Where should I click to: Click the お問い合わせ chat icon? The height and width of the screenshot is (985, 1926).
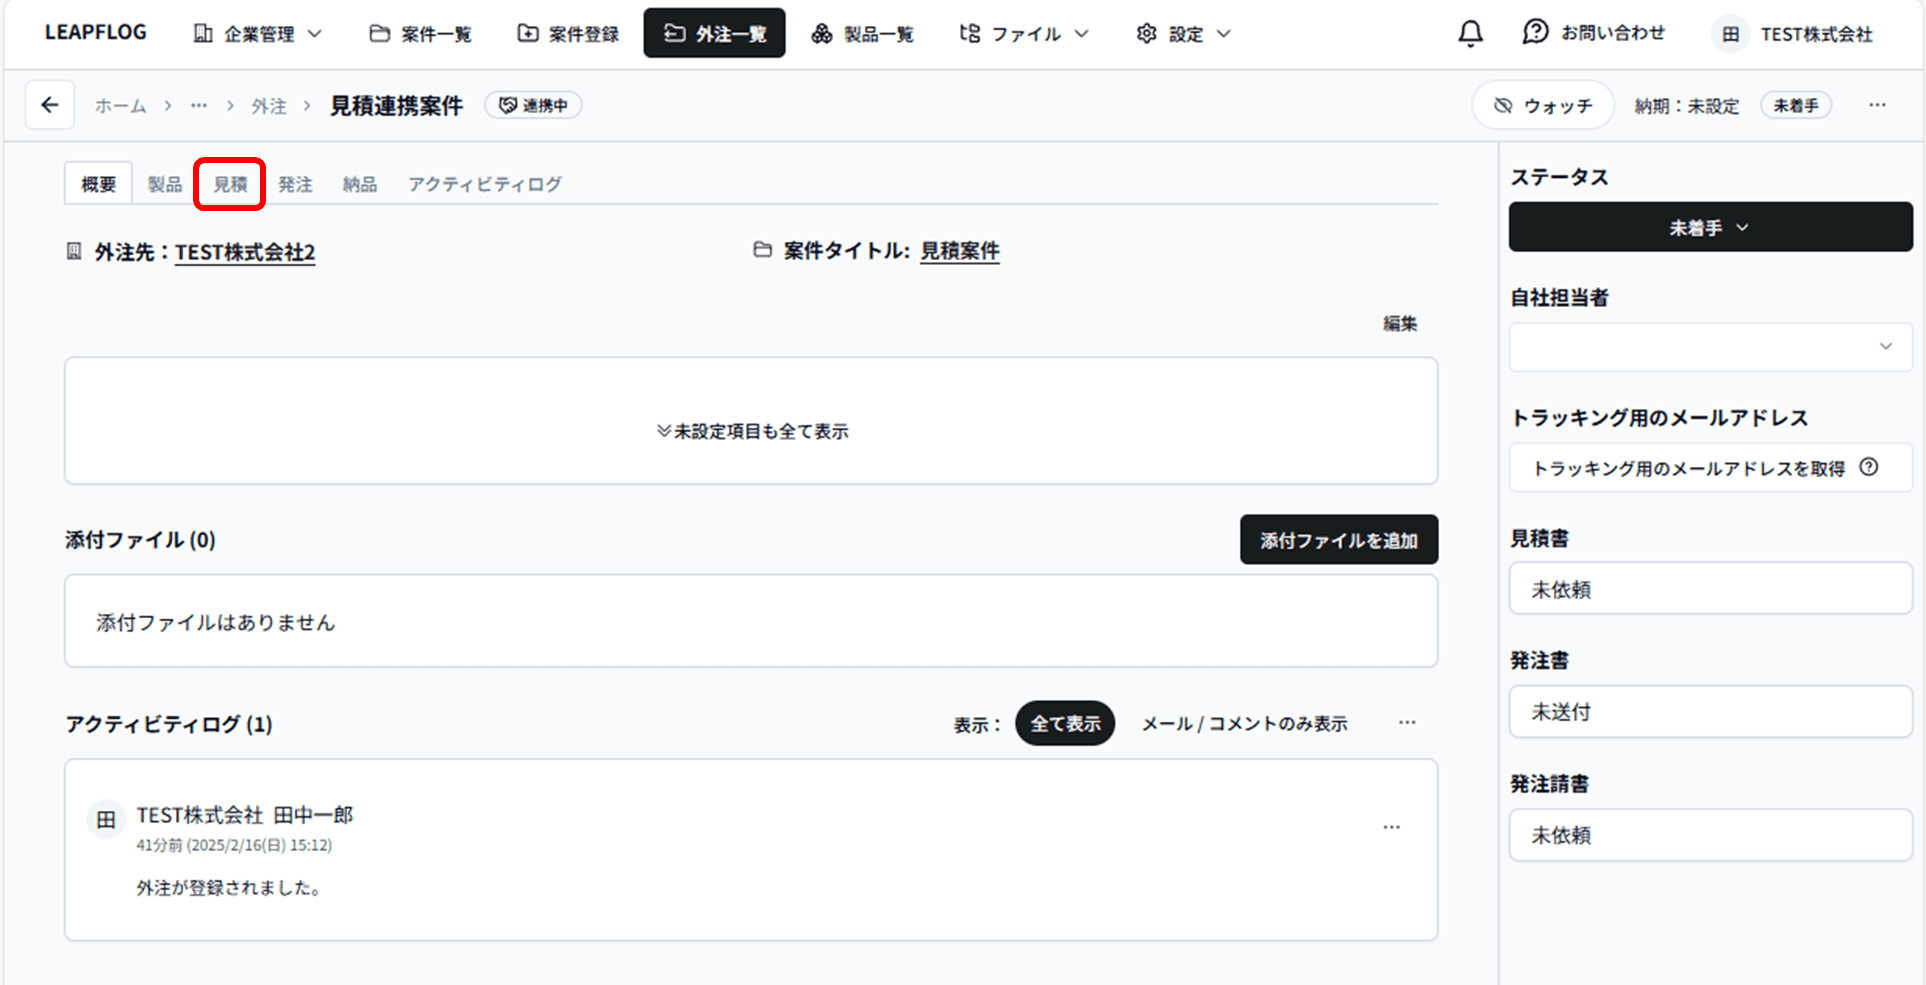pos(1533,33)
